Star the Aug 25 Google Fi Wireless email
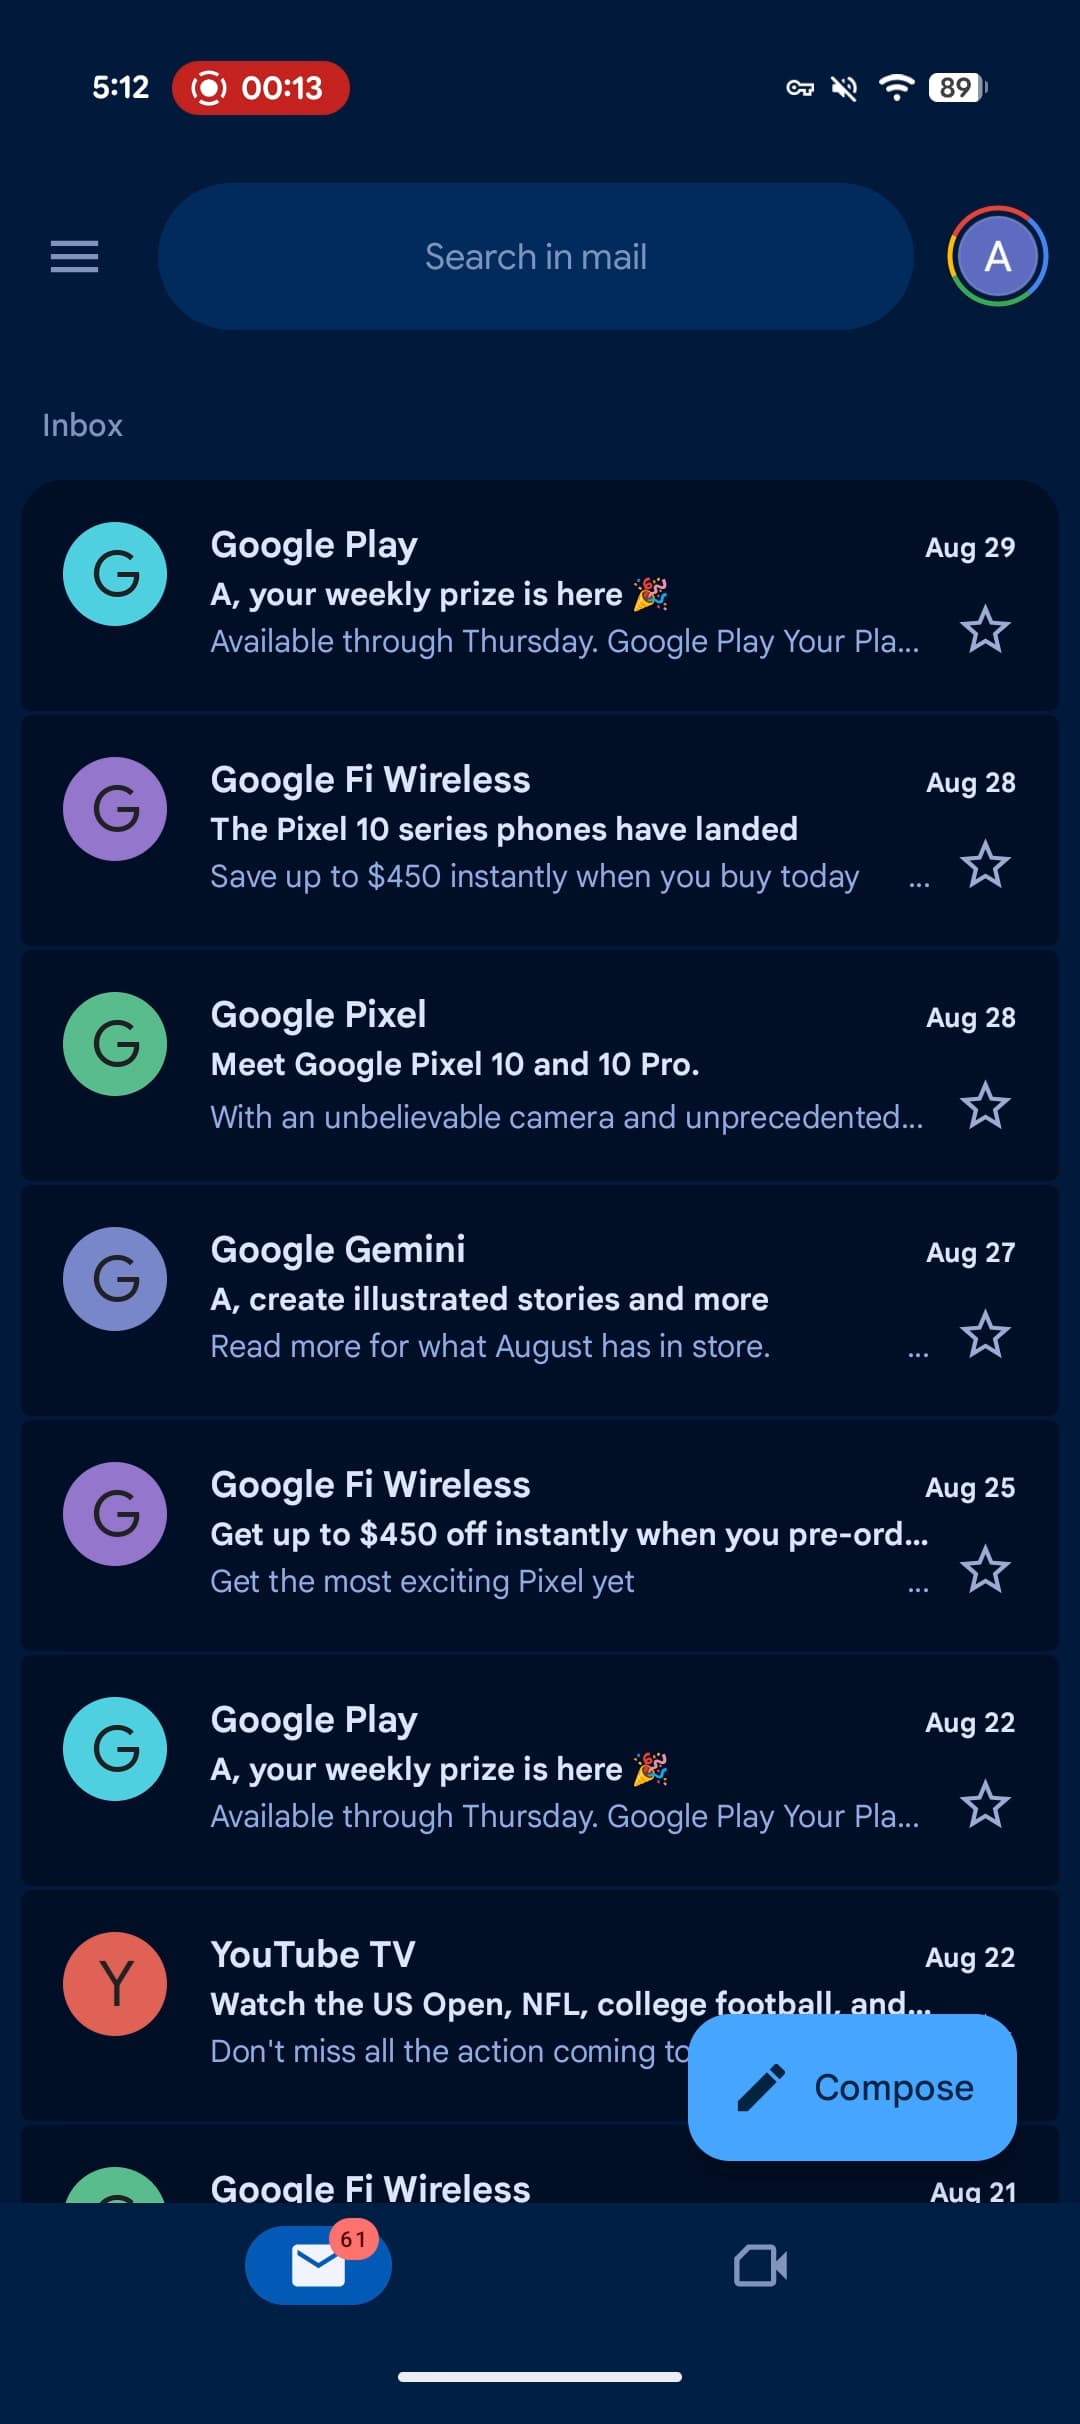1080x2424 pixels. tap(985, 1569)
